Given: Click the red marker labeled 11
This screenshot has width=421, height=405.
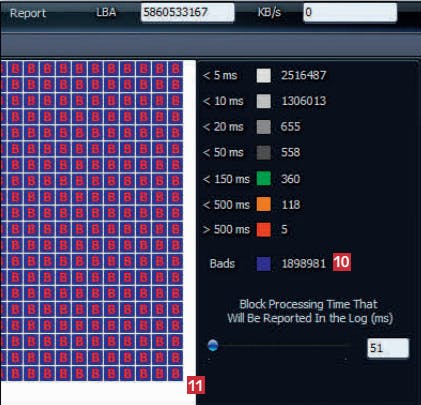Looking at the screenshot, I should tap(196, 385).
